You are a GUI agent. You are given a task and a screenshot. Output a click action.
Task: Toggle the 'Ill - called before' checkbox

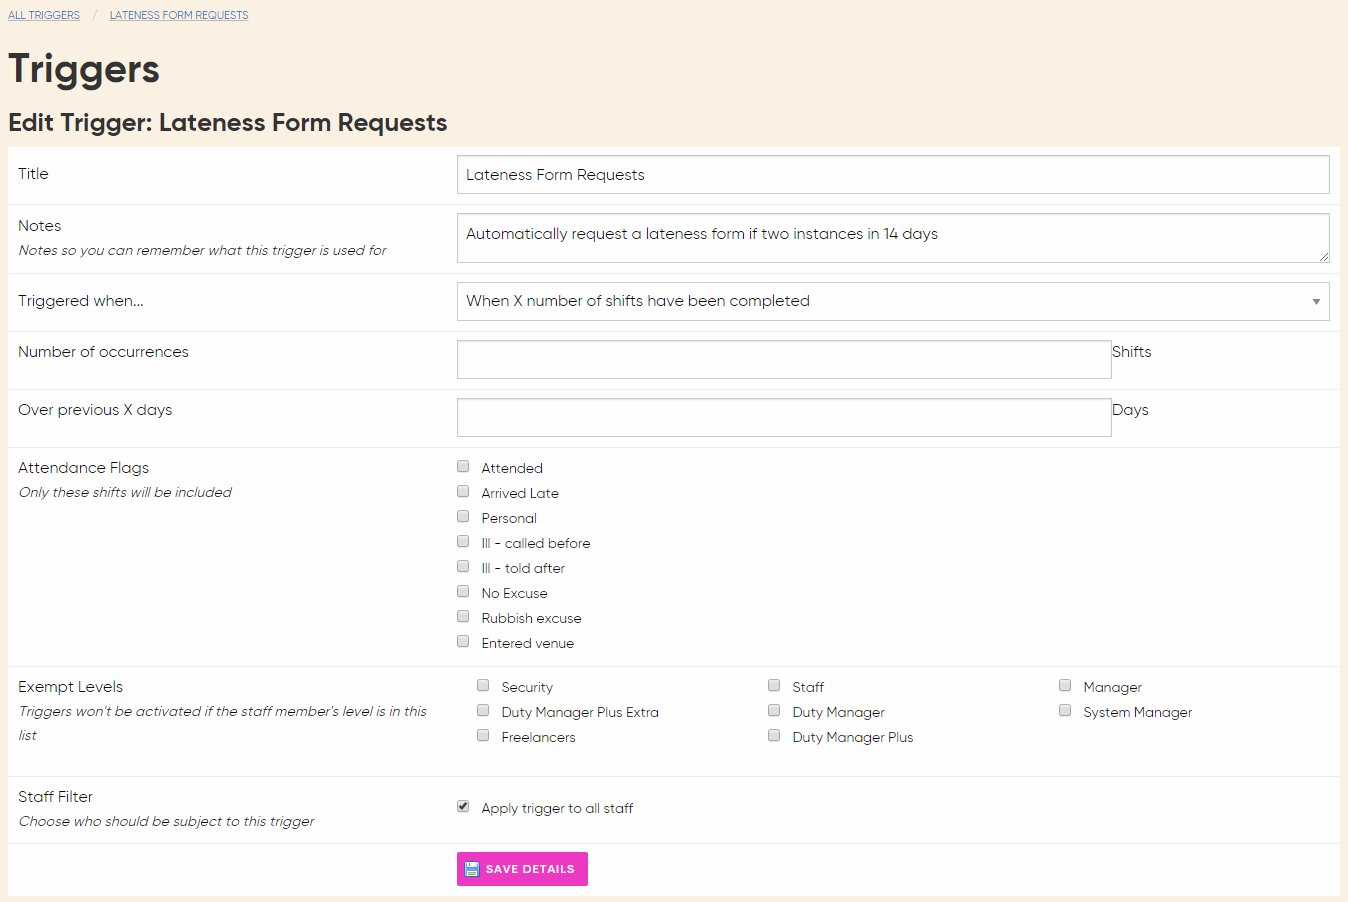coord(463,542)
